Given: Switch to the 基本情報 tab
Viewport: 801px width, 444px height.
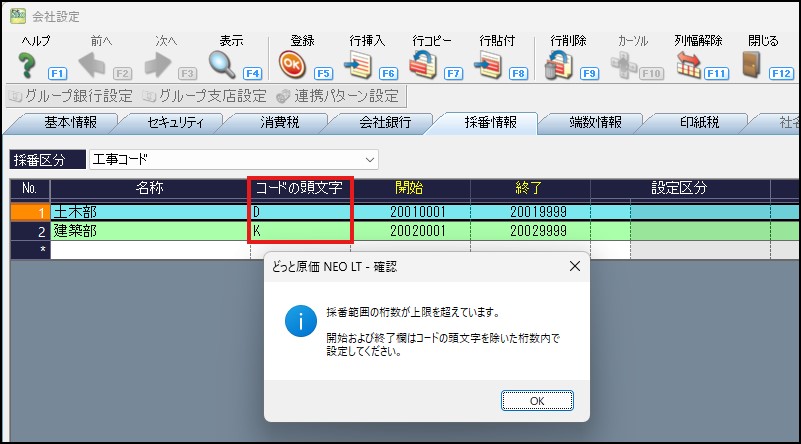Looking at the screenshot, I should pos(70,123).
